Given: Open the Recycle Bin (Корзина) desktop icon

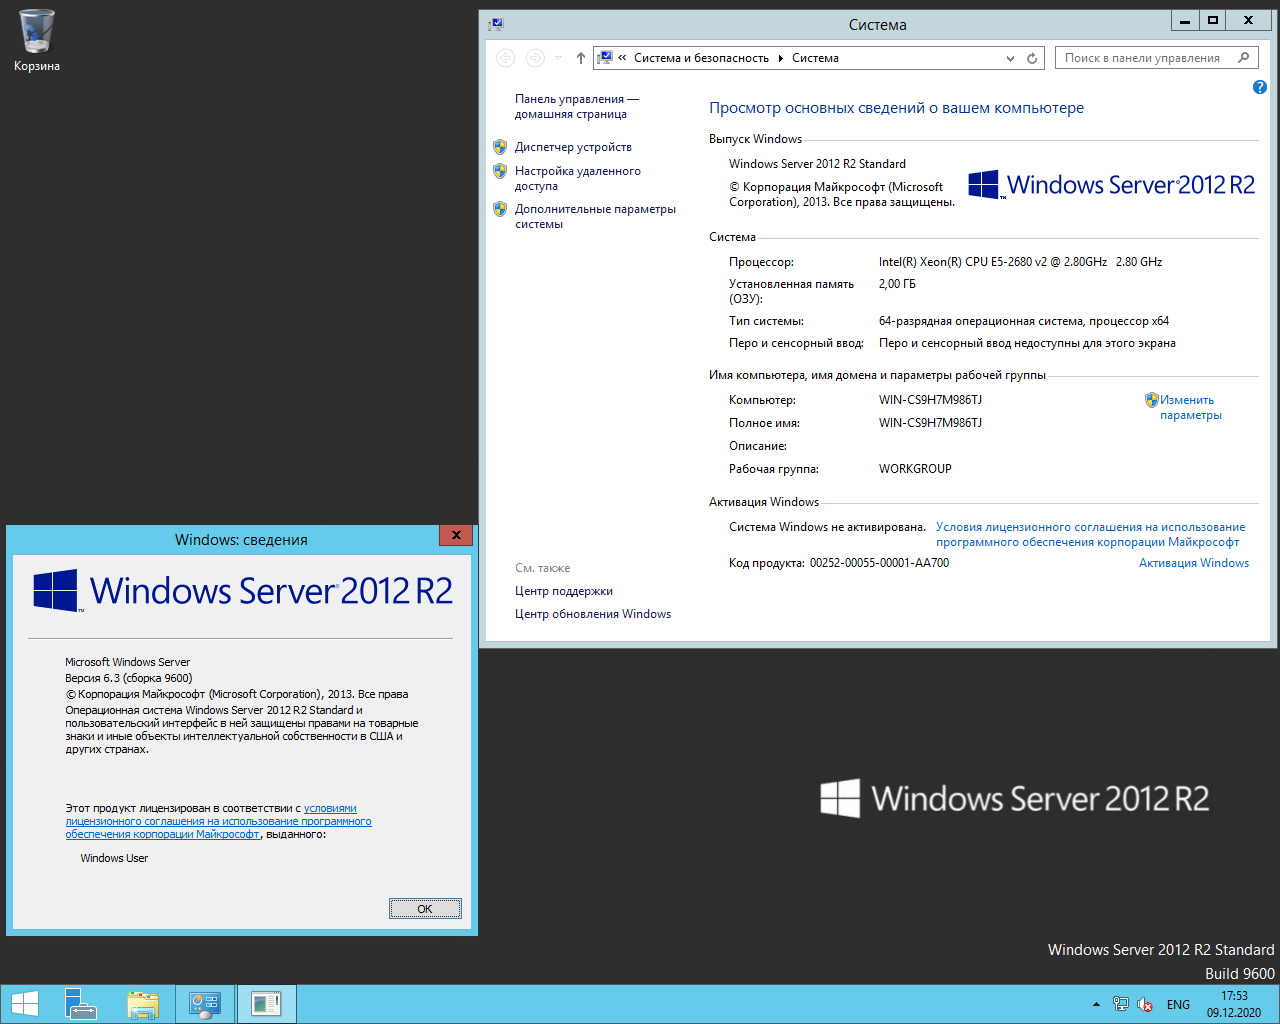Looking at the screenshot, I should pos(37,40).
